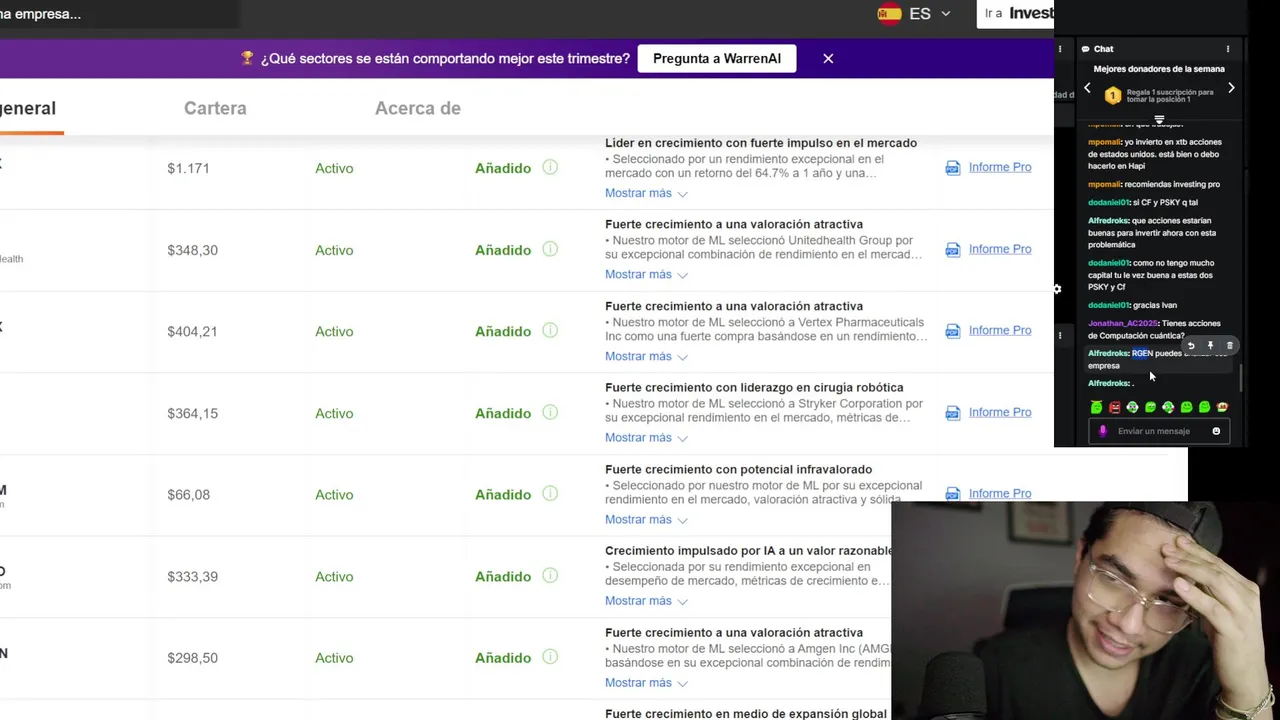Expand Mostrar más in the $1.171 row
Screen dimensions: 1280x720
pos(646,193)
